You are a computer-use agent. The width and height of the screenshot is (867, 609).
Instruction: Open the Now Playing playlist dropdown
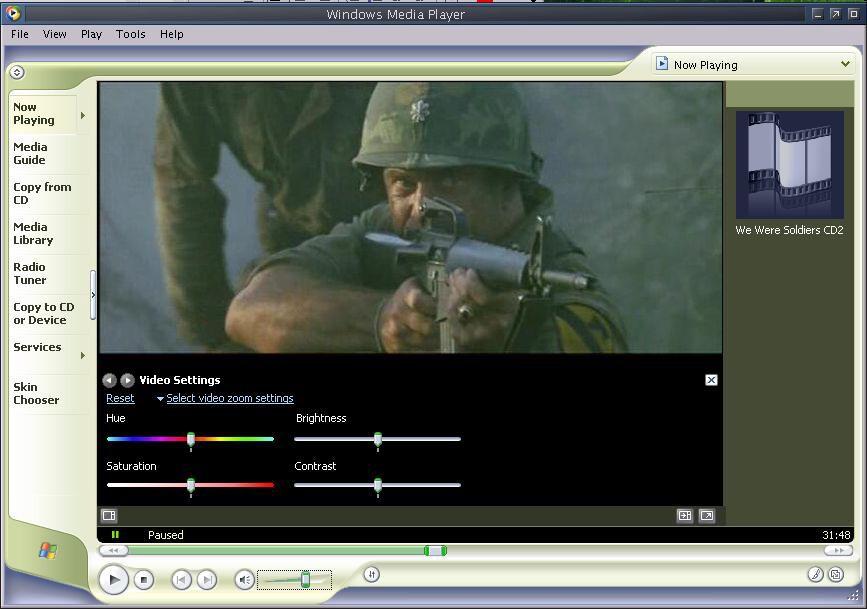point(845,64)
